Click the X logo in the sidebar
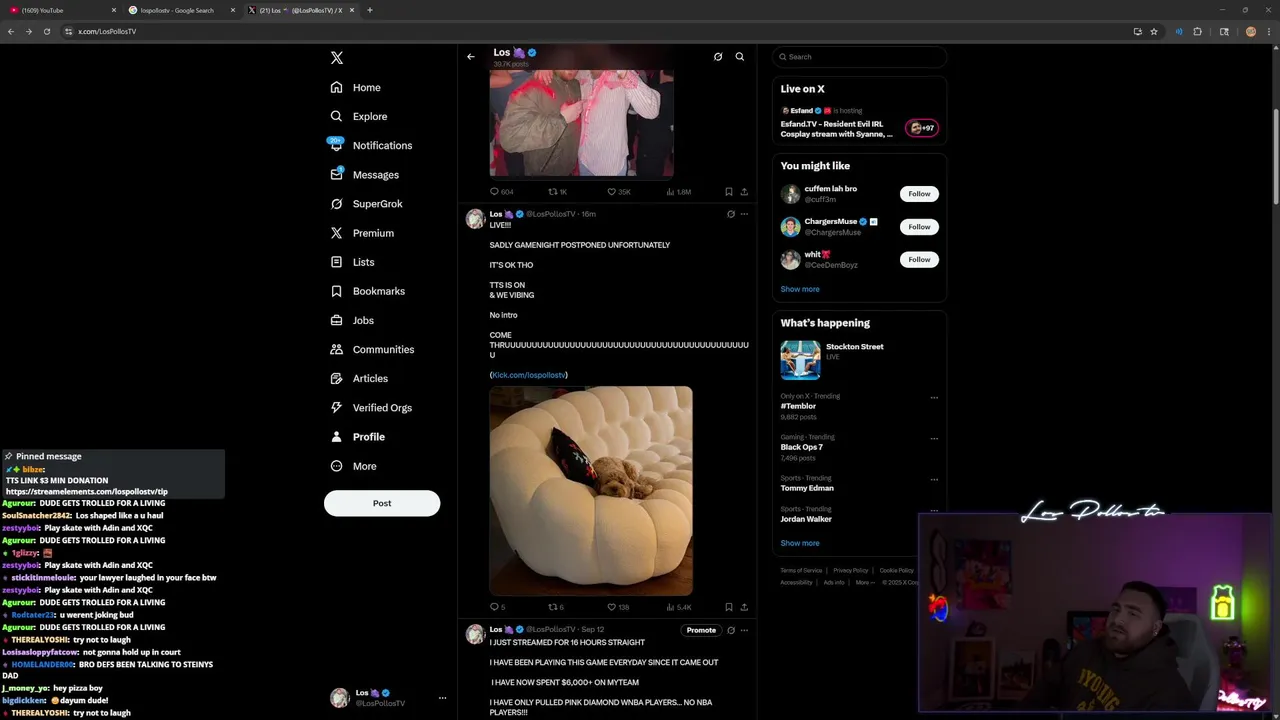1280x720 pixels. click(337, 58)
